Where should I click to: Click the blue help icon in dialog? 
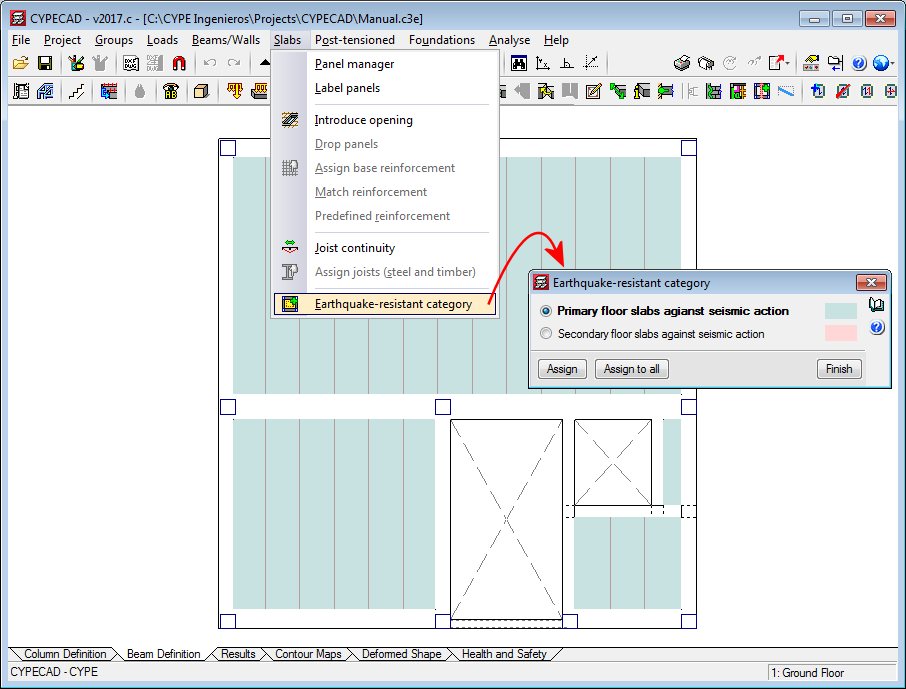click(x=876, y=328)
